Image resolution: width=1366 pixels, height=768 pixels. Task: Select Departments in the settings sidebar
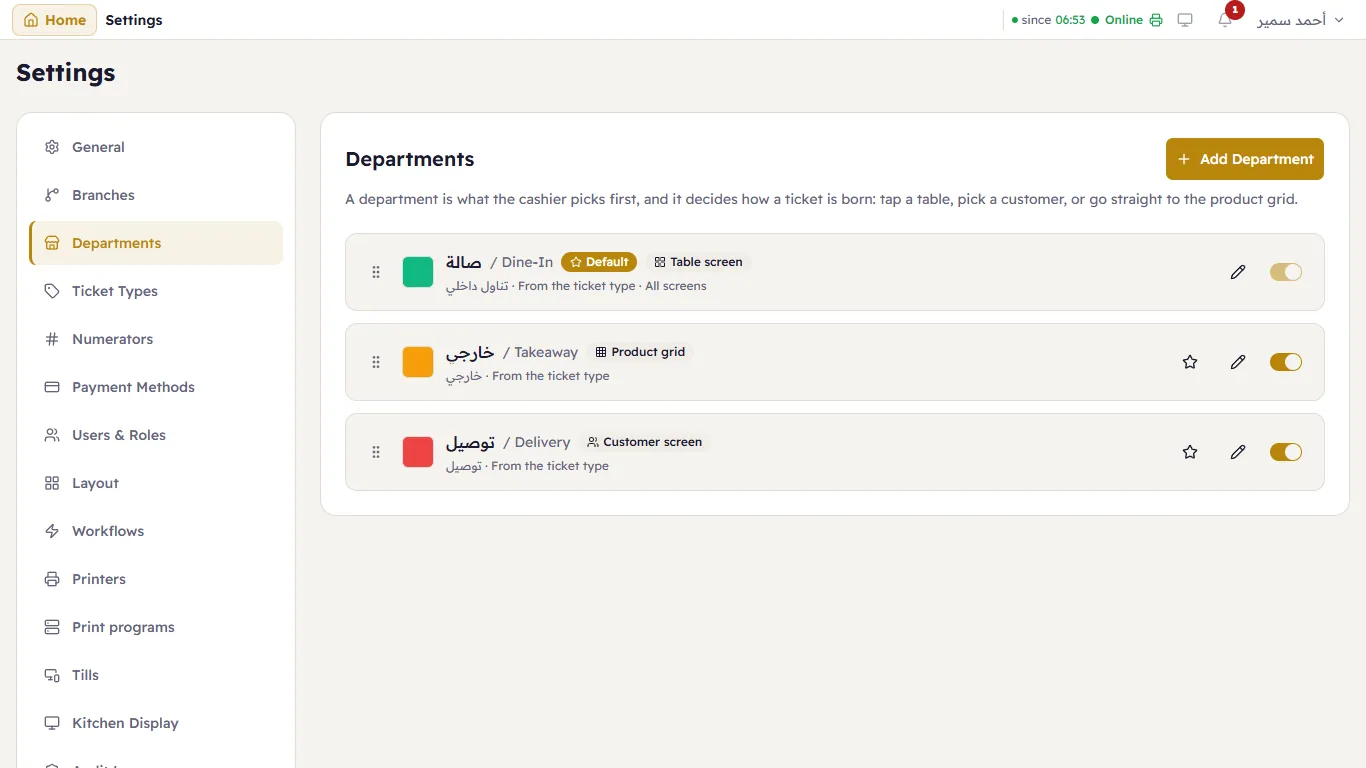click(x=156, y=243)
